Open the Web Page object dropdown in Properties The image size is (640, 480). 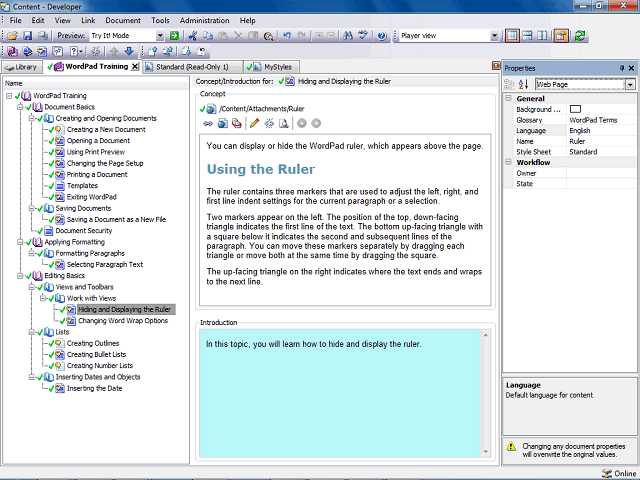pos(630,84)
